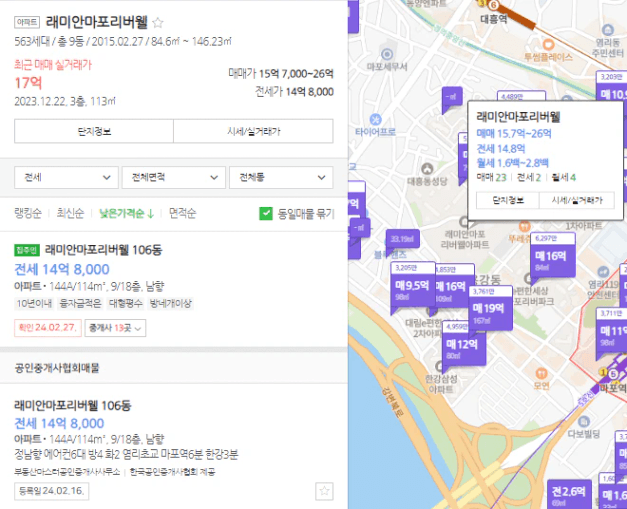The height and width of the screenshot is (509, 627).
Task: Click the 다보빌딩 map icon
Action: click(584, 421)
